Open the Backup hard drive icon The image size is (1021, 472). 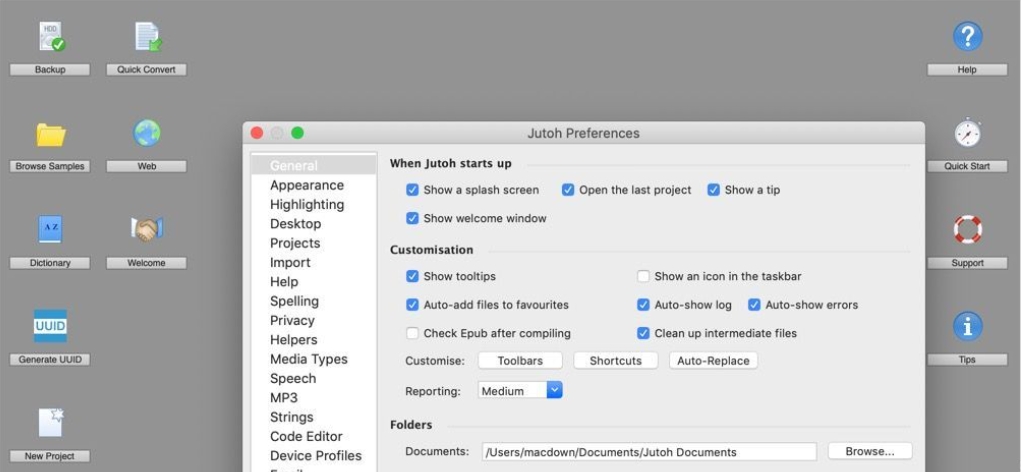click(51, 36)
